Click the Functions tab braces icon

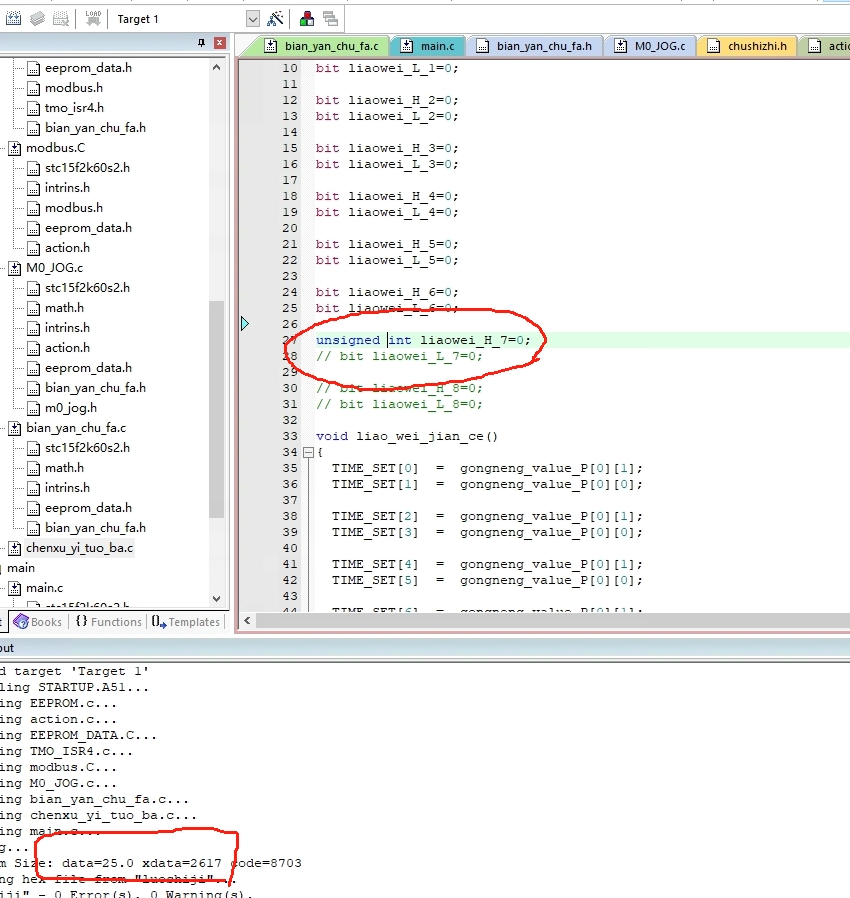82,621
